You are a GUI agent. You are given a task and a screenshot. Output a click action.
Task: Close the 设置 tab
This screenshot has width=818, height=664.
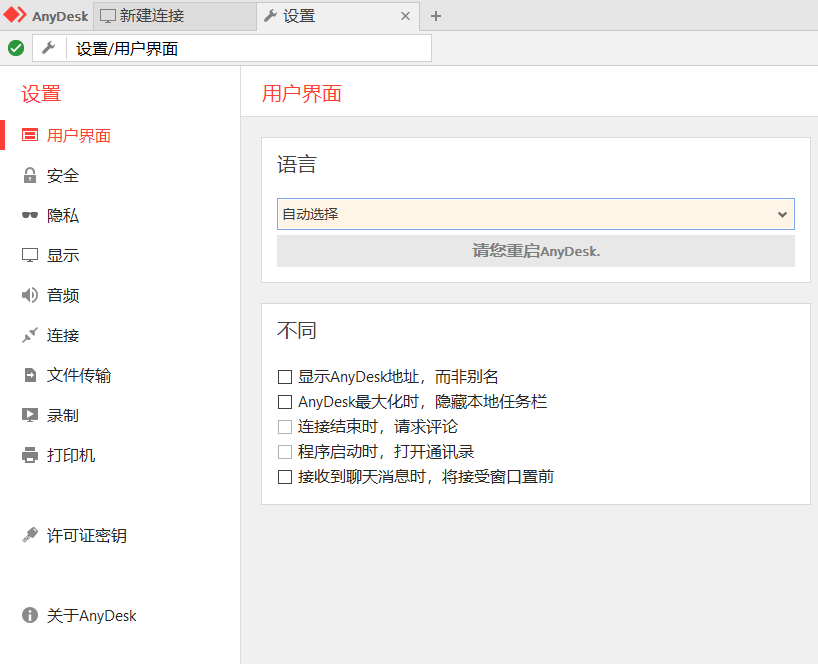(405, 16)
